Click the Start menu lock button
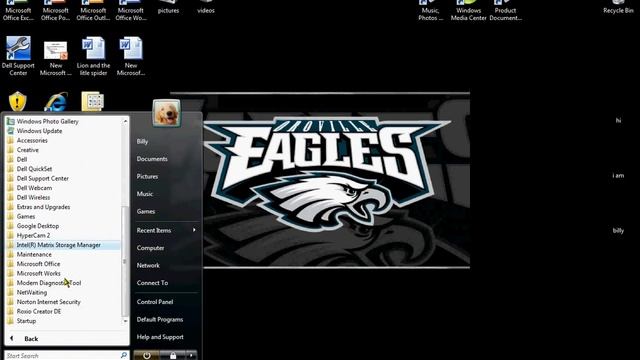 coord(173,356)
